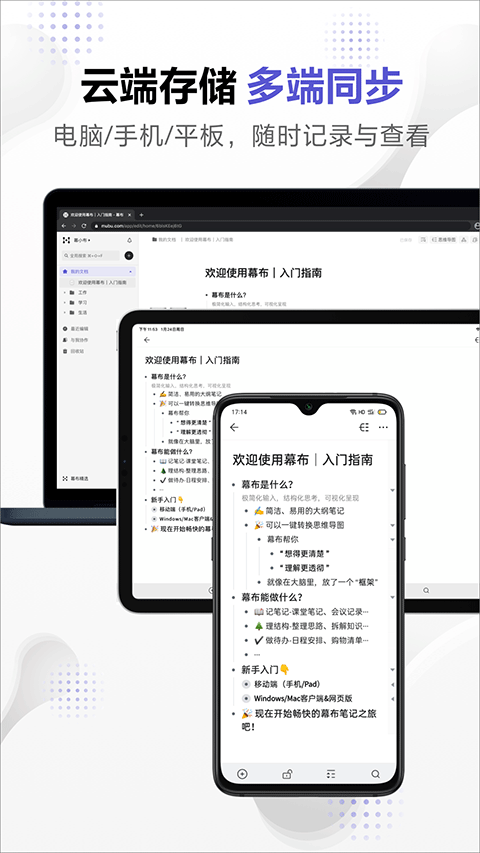The height and width of the screenshot is (853, 480).
Task: Click the browser forward arrow on laptop
Action: point(73,226)
